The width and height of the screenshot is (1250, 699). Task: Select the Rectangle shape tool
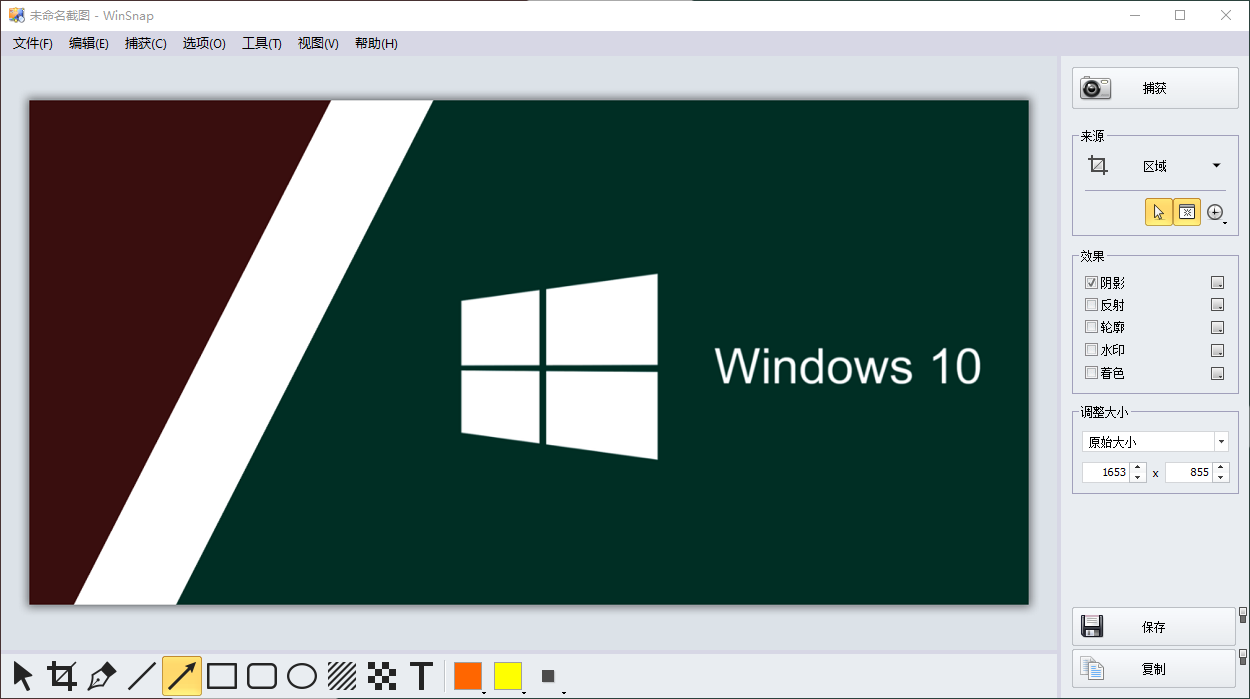222,676
